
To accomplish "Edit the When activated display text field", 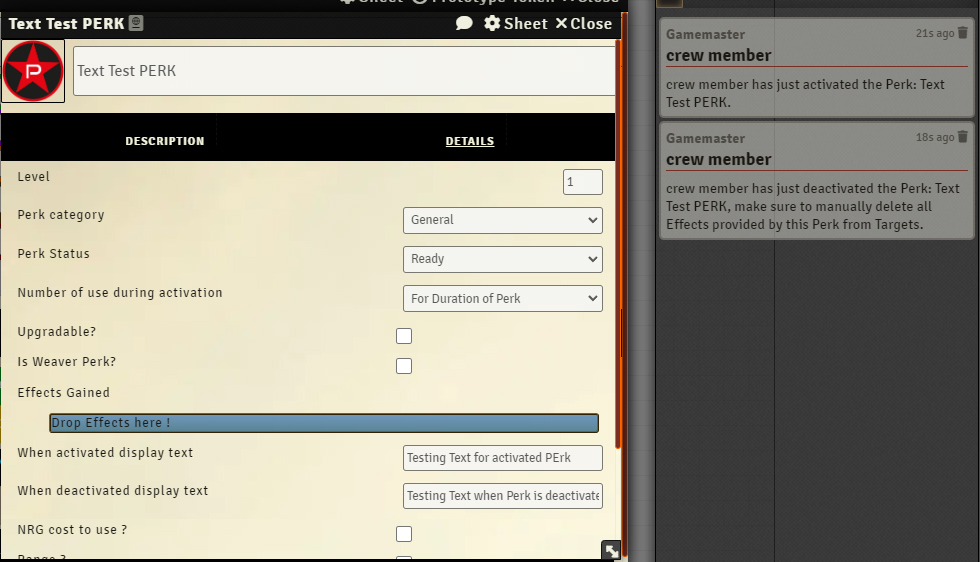I will click(502, 458).
